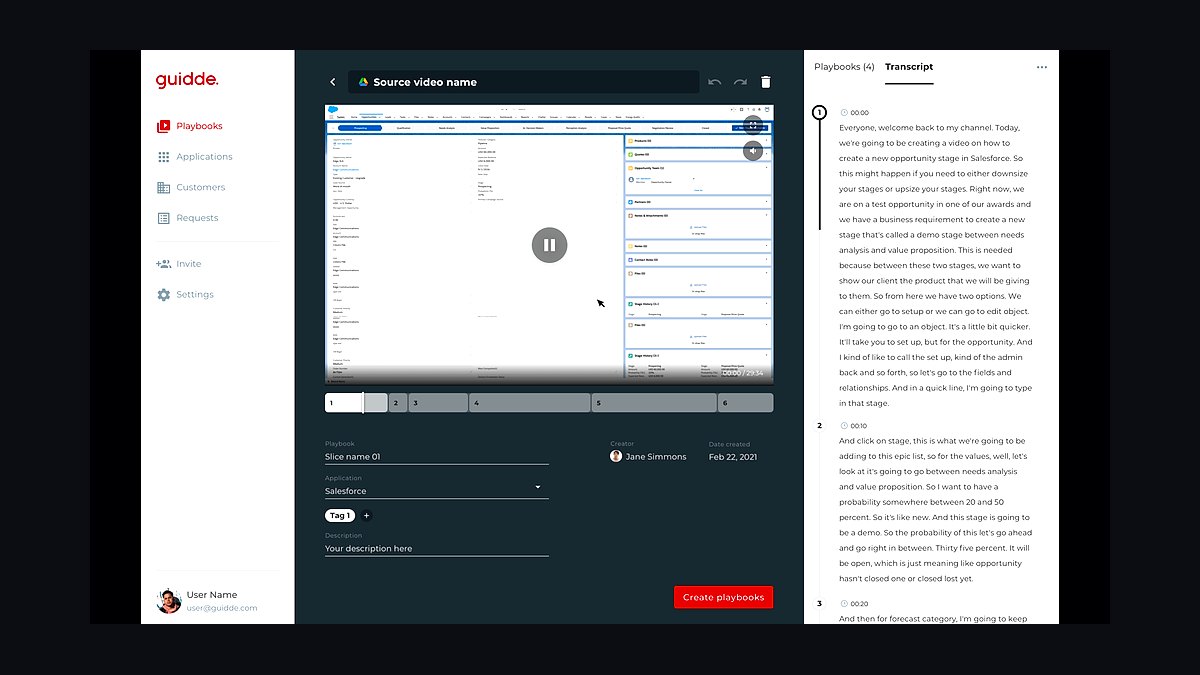Select transcript step marker 1
The width and height of the screenshot is (1200, 675).
tap(820, 113)
